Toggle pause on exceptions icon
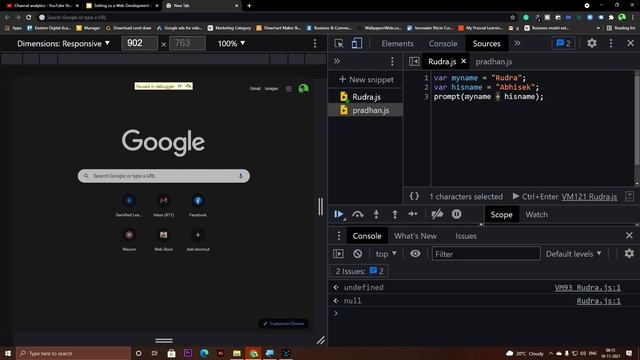 point(456,214)
